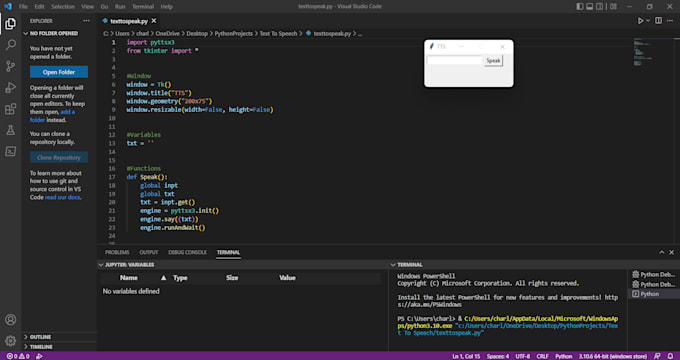
Task: Open the Run and Debug view
Action: pos(10,87)
